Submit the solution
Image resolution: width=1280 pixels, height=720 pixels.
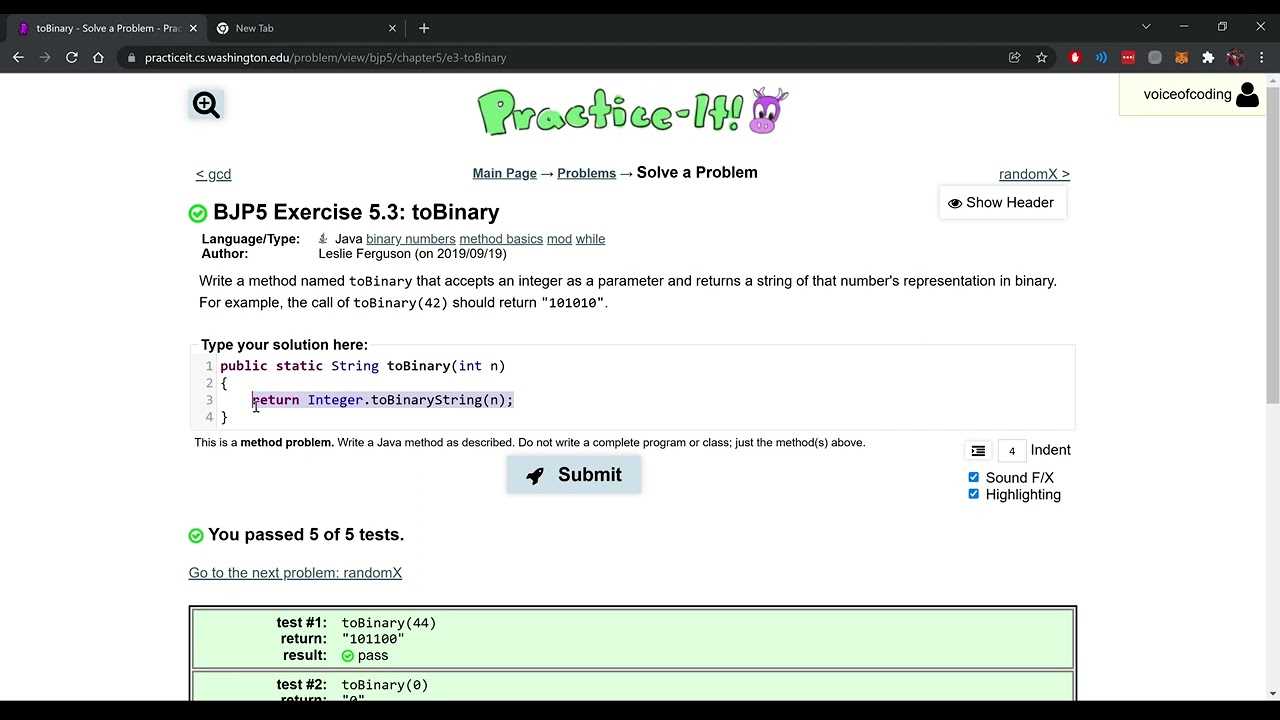click(574, 475)
